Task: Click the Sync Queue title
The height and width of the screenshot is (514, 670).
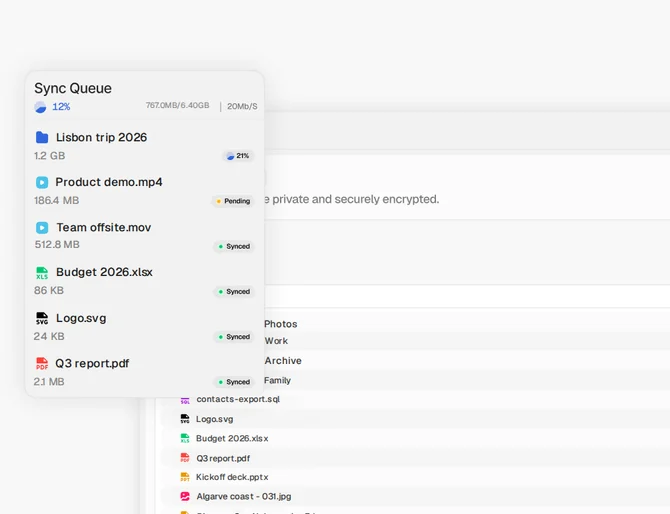Action: pos(73,88)
